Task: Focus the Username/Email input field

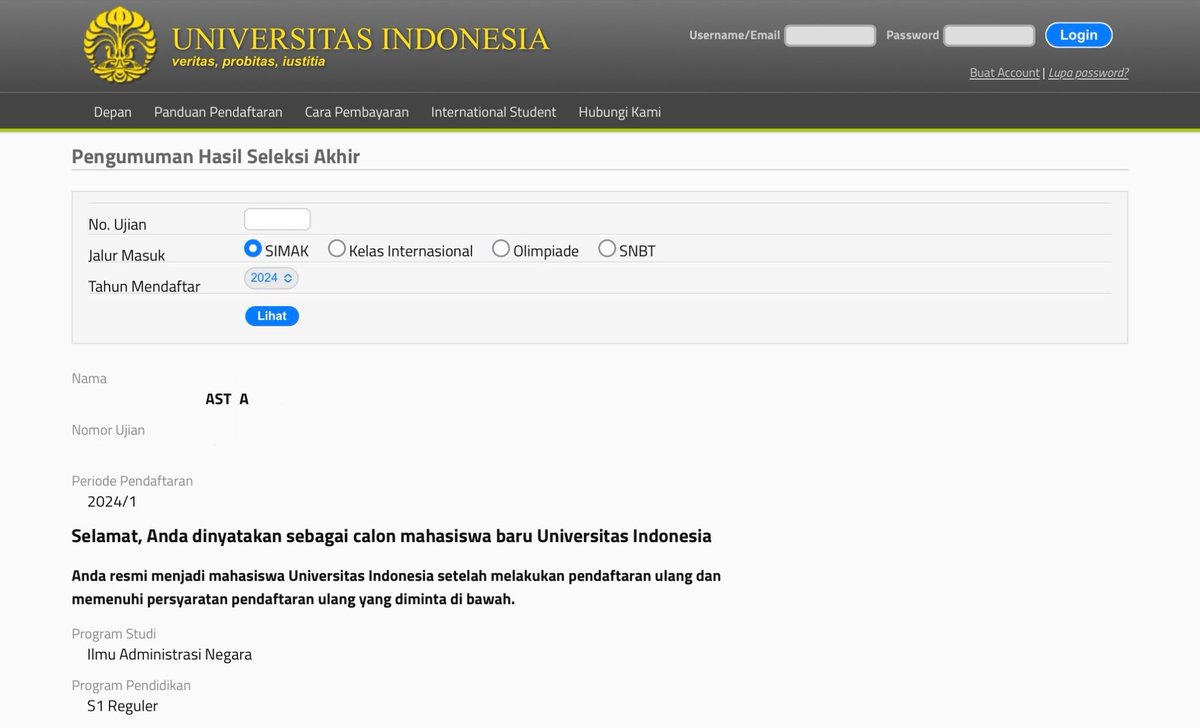Action: click(830, 36)
